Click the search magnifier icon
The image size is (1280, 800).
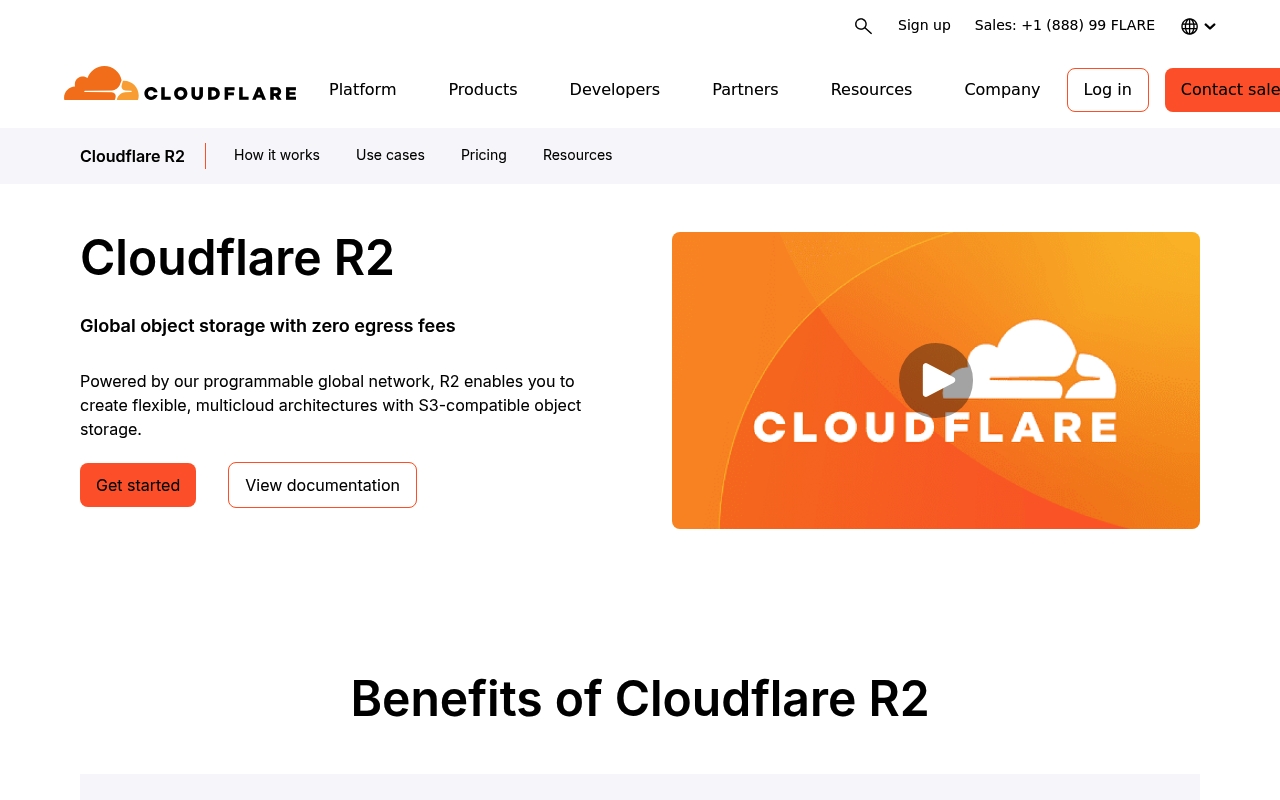(x=863, y=26)
